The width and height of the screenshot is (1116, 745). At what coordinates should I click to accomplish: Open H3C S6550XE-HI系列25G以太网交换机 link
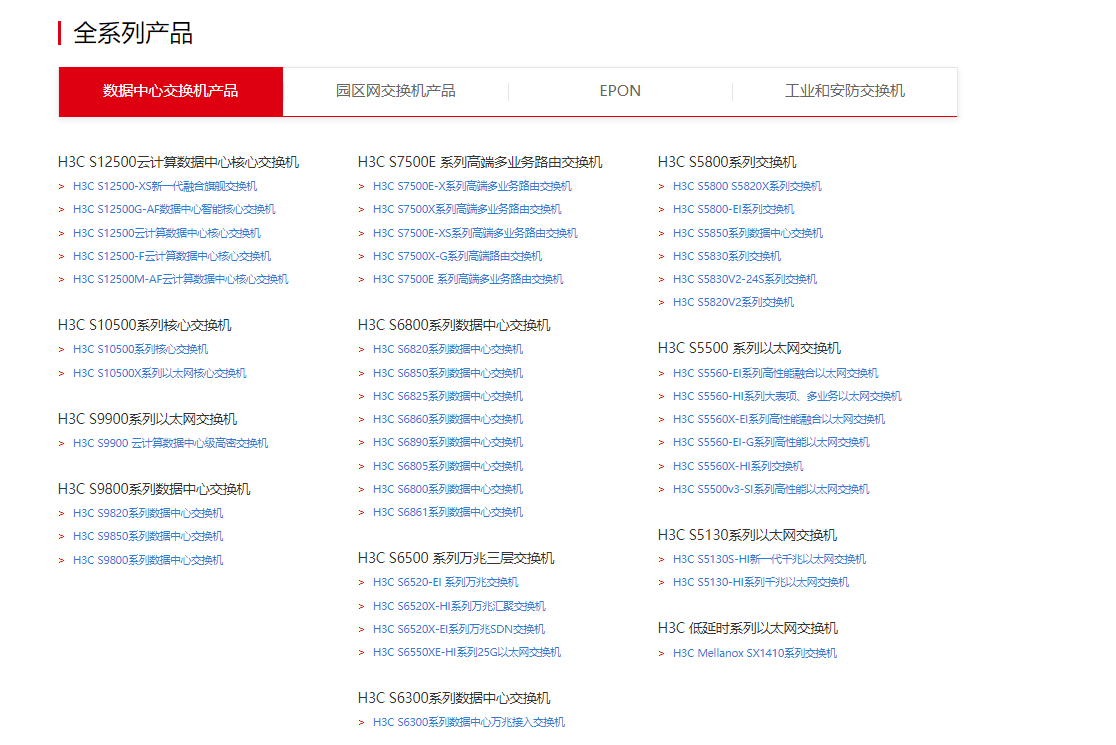pyautogui.click(x=467, y=652)
